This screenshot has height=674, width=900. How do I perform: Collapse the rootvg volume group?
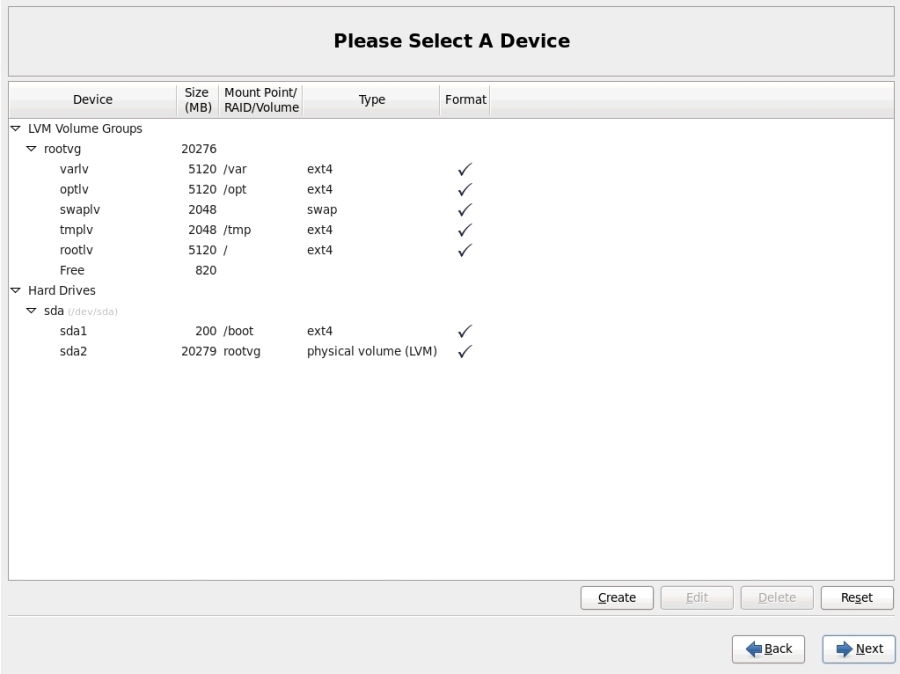31,149
